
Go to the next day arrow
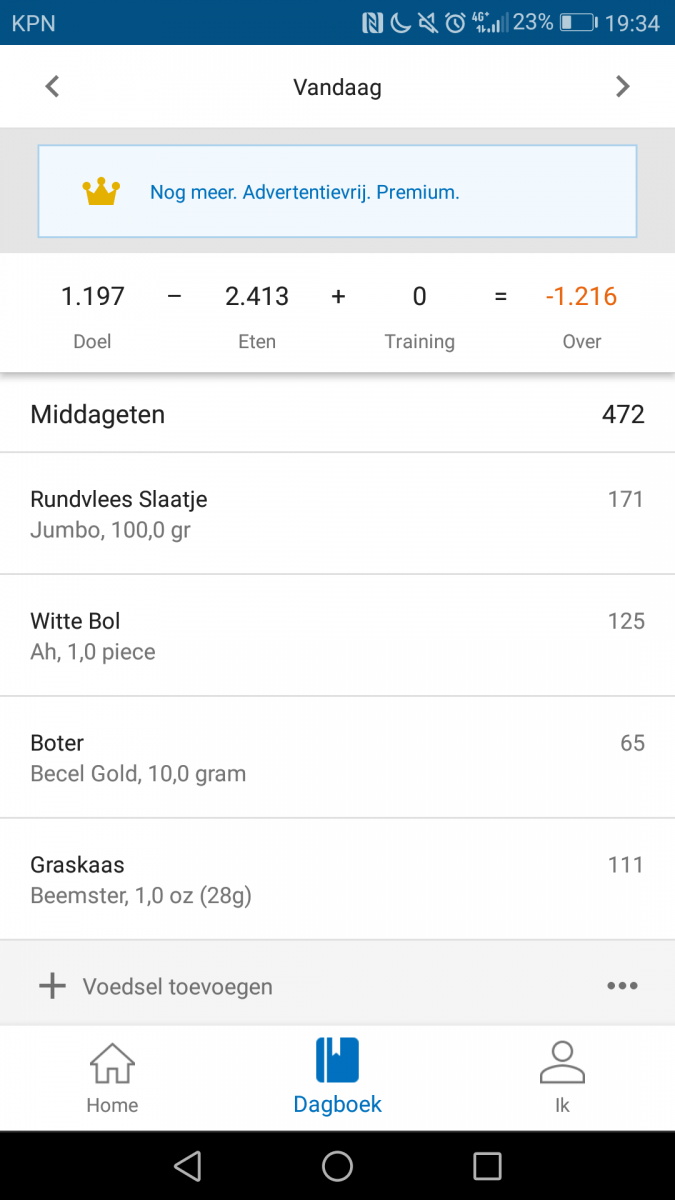coord(622,87)
